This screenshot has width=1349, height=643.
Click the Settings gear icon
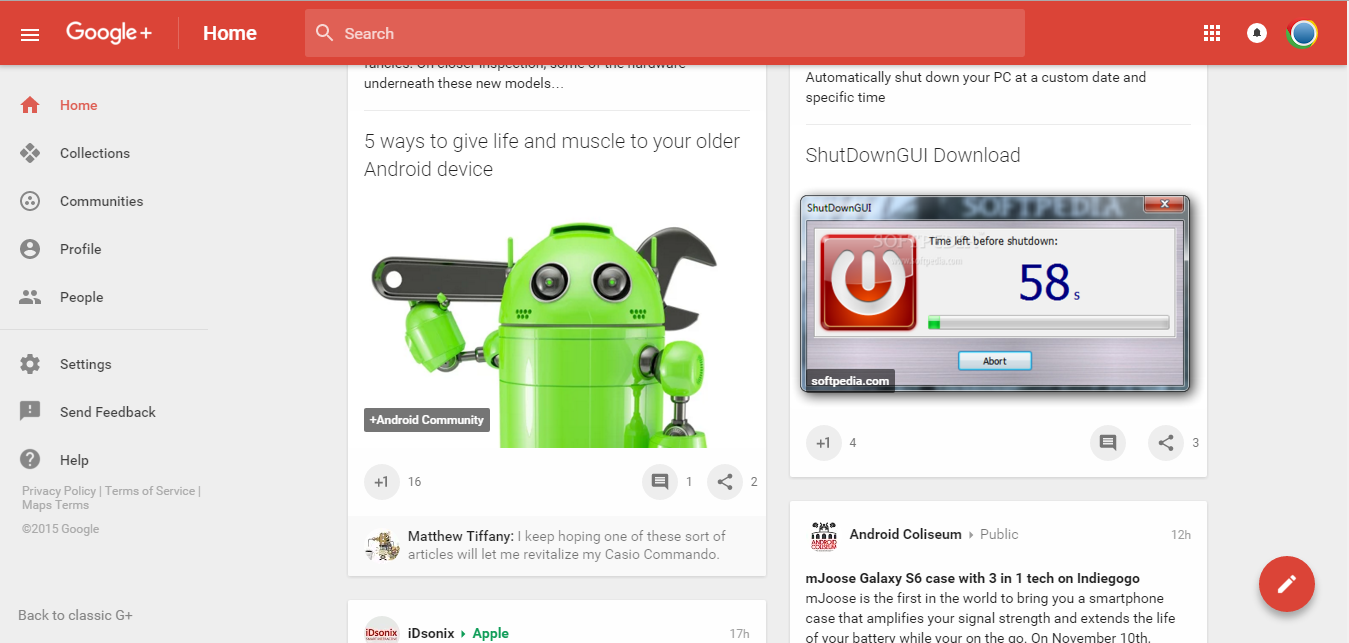click(30, 364)
